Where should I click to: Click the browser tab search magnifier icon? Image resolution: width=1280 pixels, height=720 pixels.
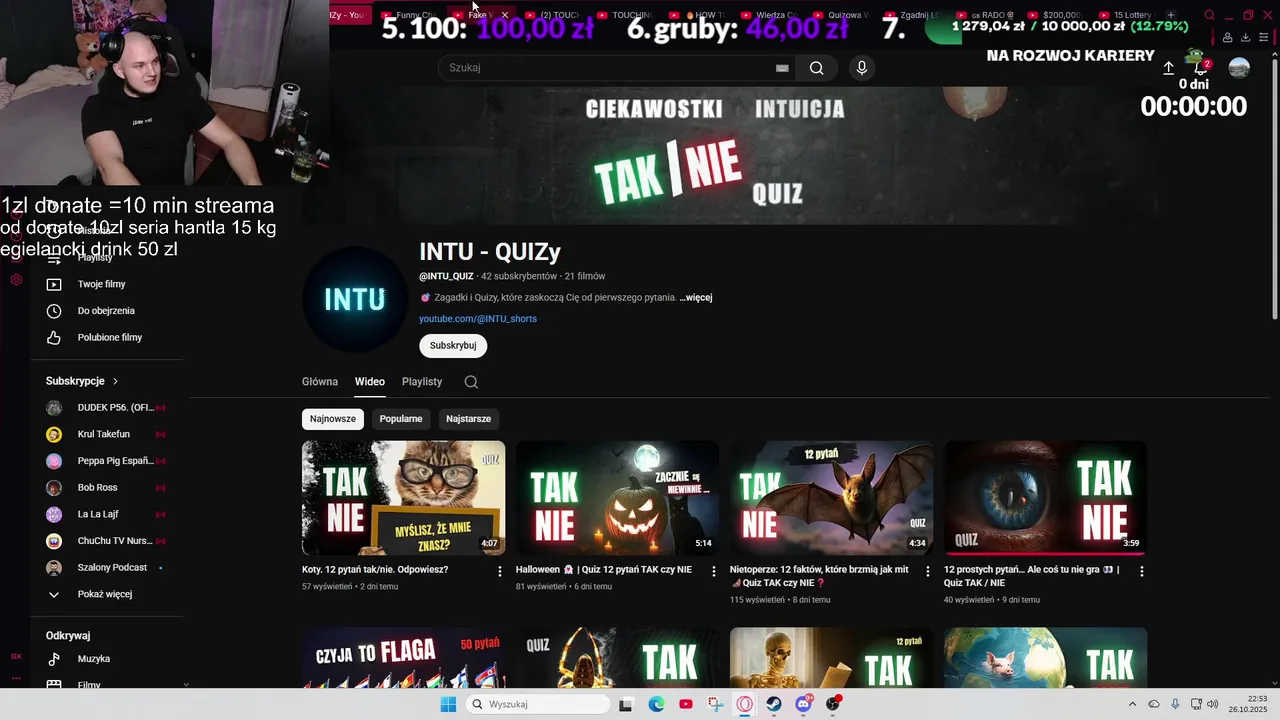1210,15
